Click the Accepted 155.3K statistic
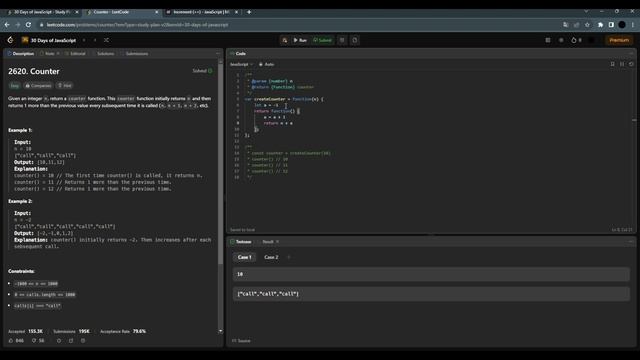 tap(25, 331)
